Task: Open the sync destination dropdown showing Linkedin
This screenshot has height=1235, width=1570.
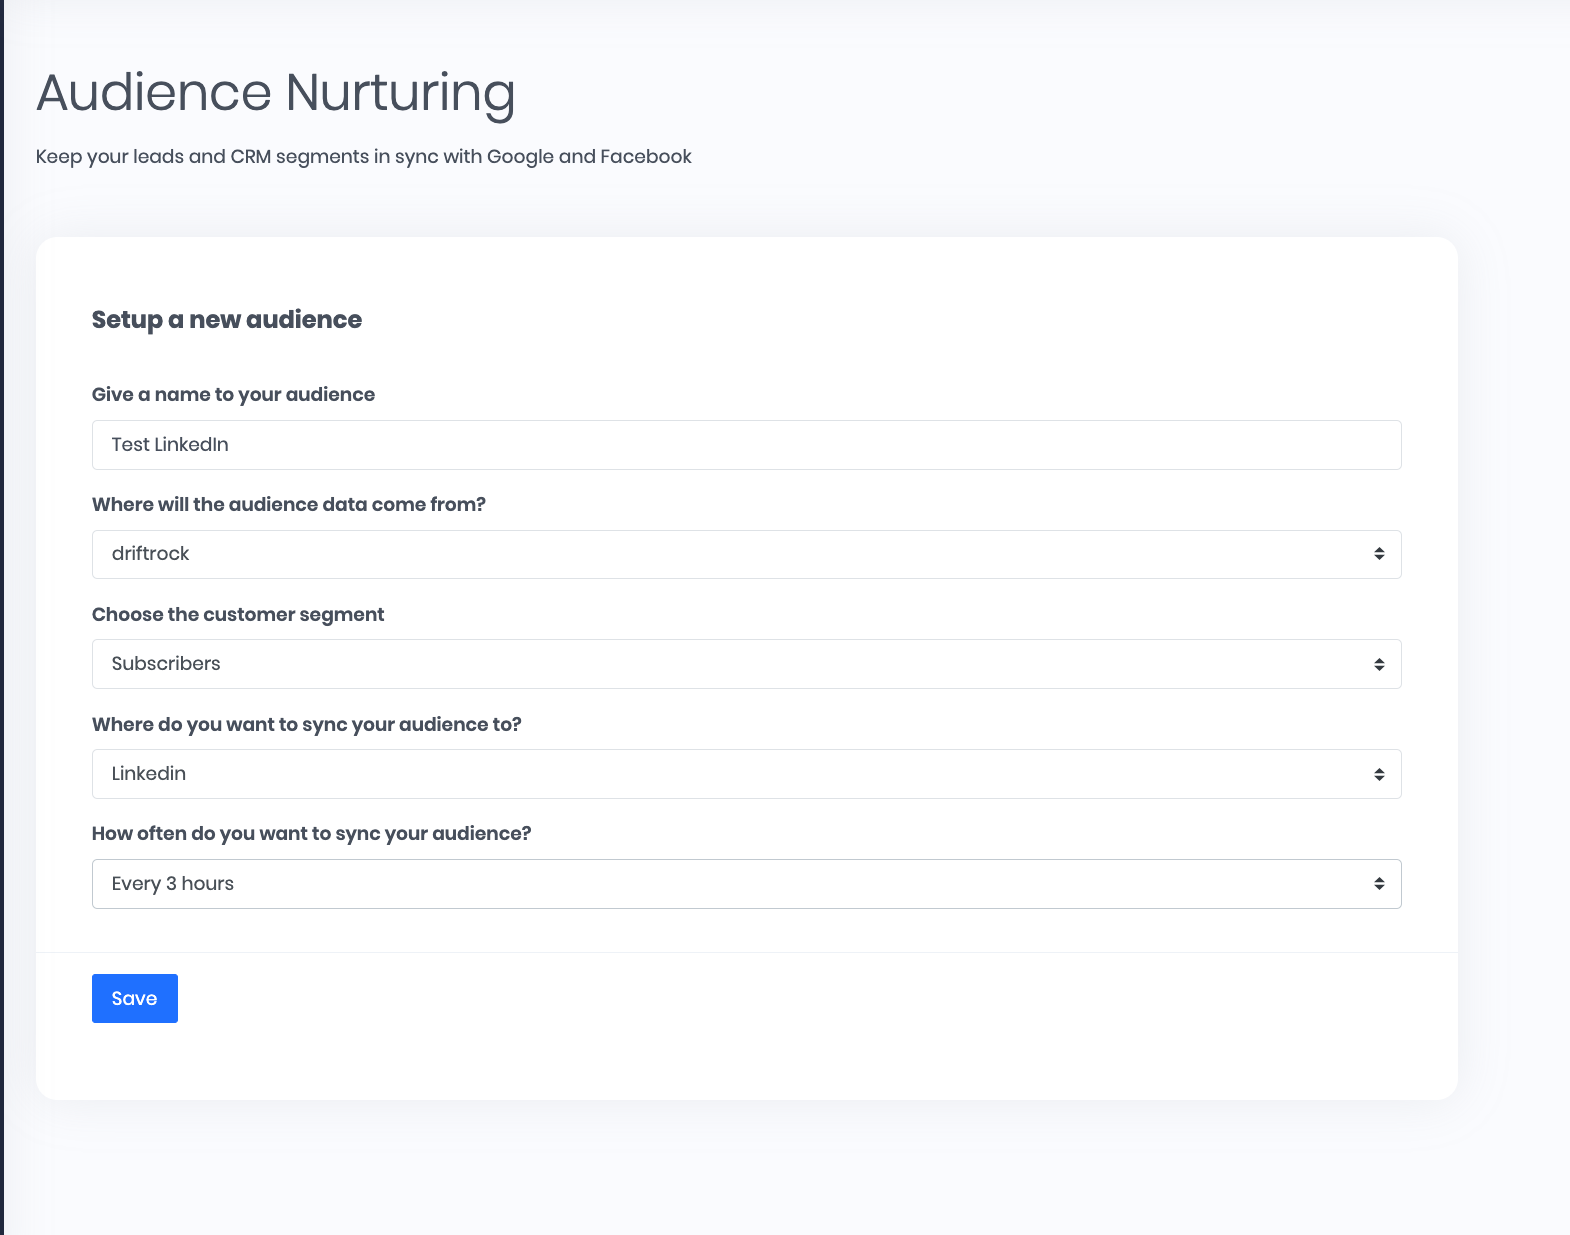Action: pyautogui.click(x=746, y=774)
